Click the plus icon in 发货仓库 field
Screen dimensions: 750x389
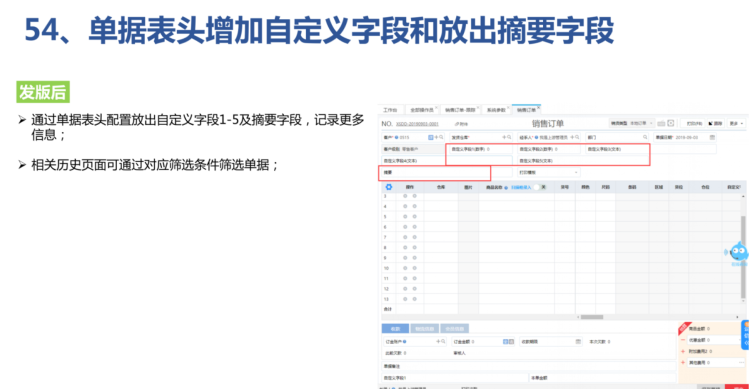(504, 137)
